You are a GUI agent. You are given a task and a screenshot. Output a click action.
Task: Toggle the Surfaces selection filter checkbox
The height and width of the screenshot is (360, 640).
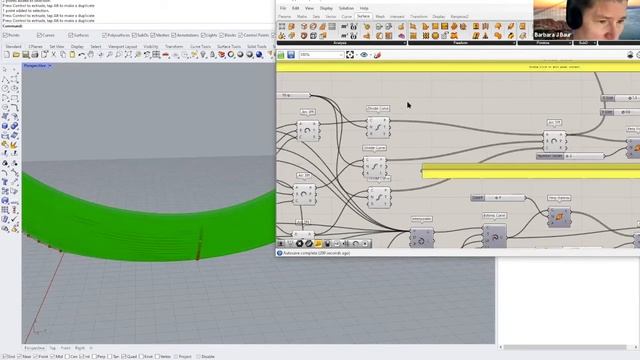tap(71, 36)
